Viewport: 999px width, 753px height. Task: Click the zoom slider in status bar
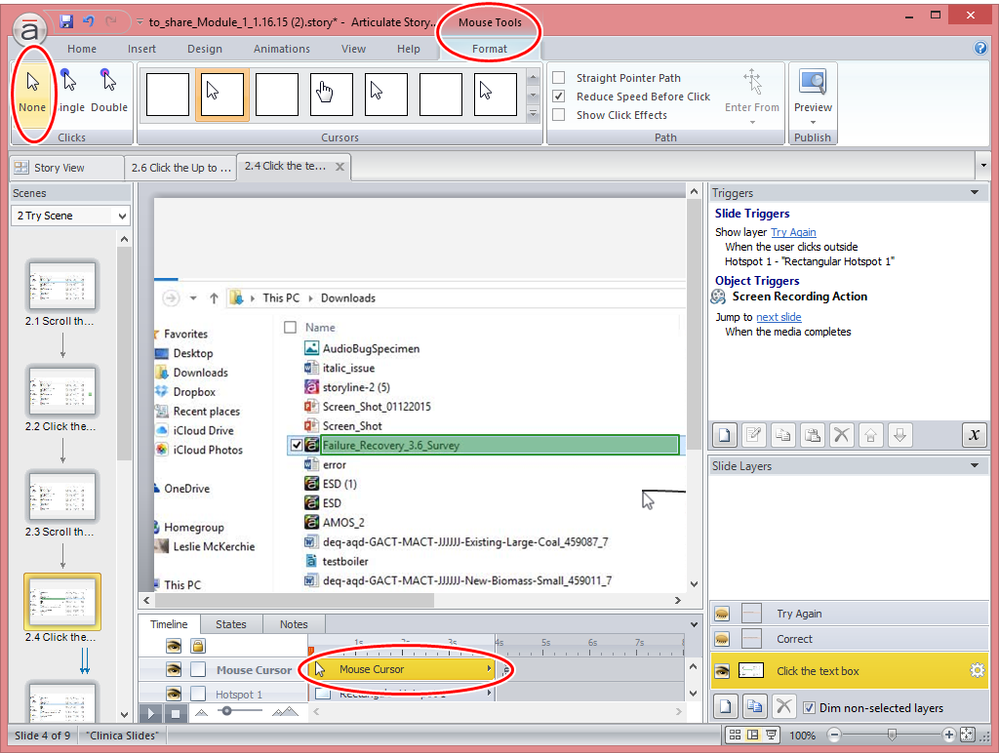pyautogui.click(x=892, y=735)
